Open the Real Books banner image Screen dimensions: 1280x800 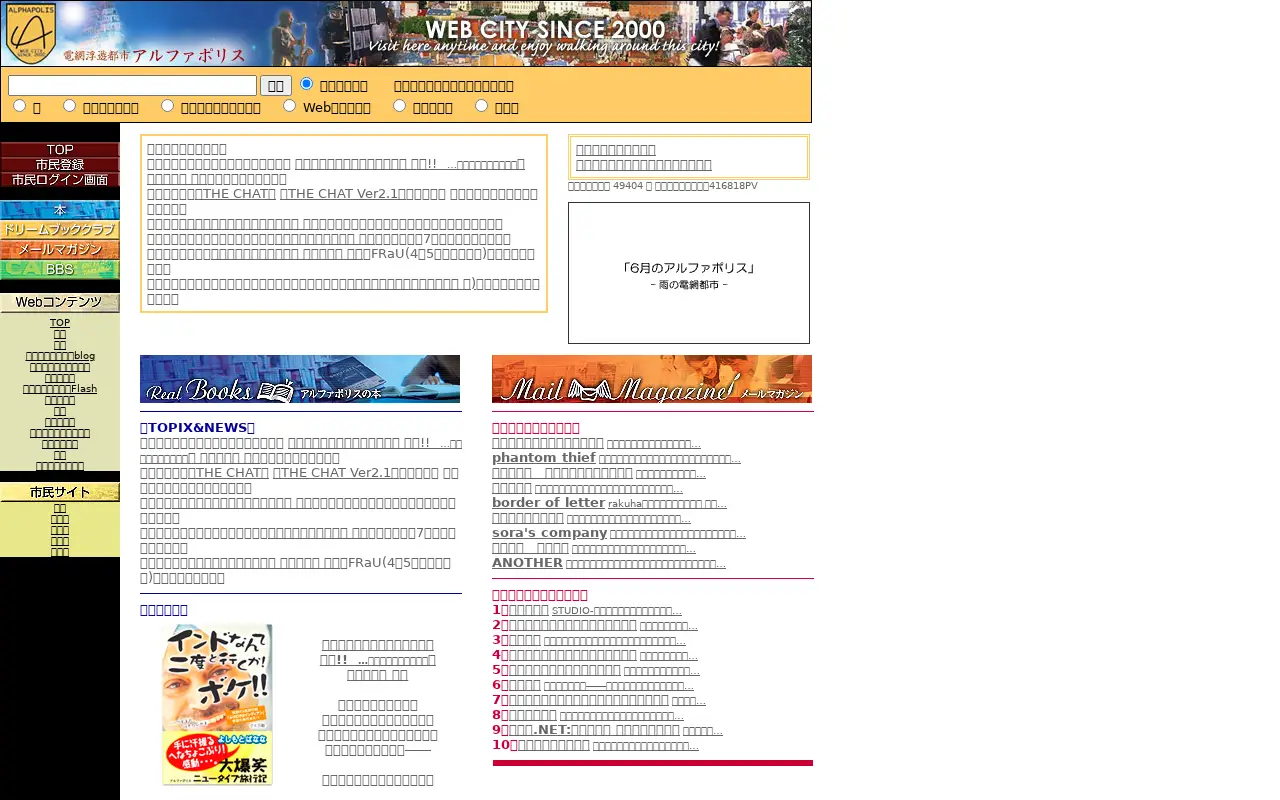[x=300, y=379]
